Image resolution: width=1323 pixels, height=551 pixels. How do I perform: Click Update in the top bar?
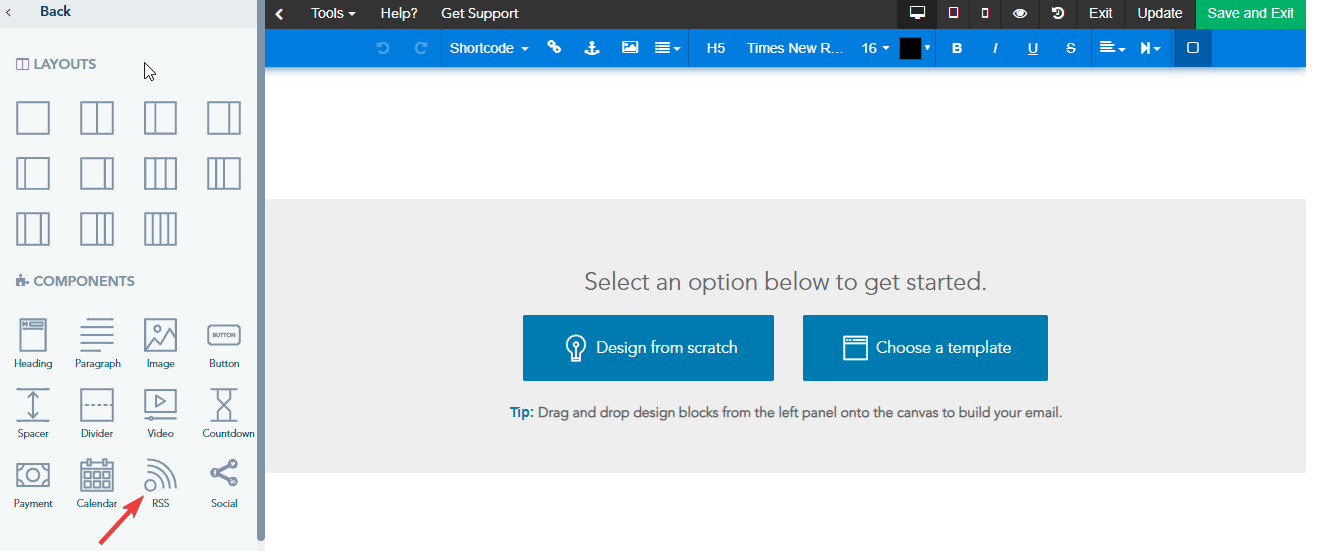click(1160, 14)
